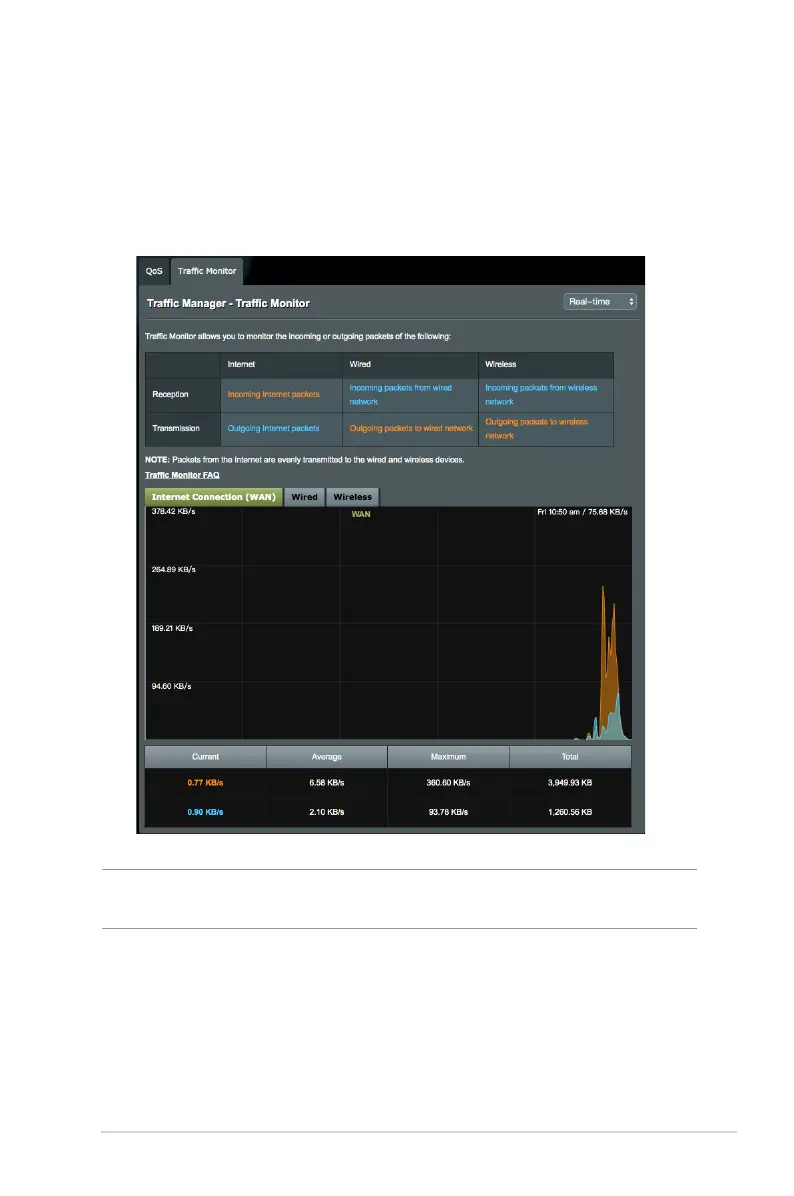
Task: Switch to the Wired graph tab
Action: pos(304,497)
